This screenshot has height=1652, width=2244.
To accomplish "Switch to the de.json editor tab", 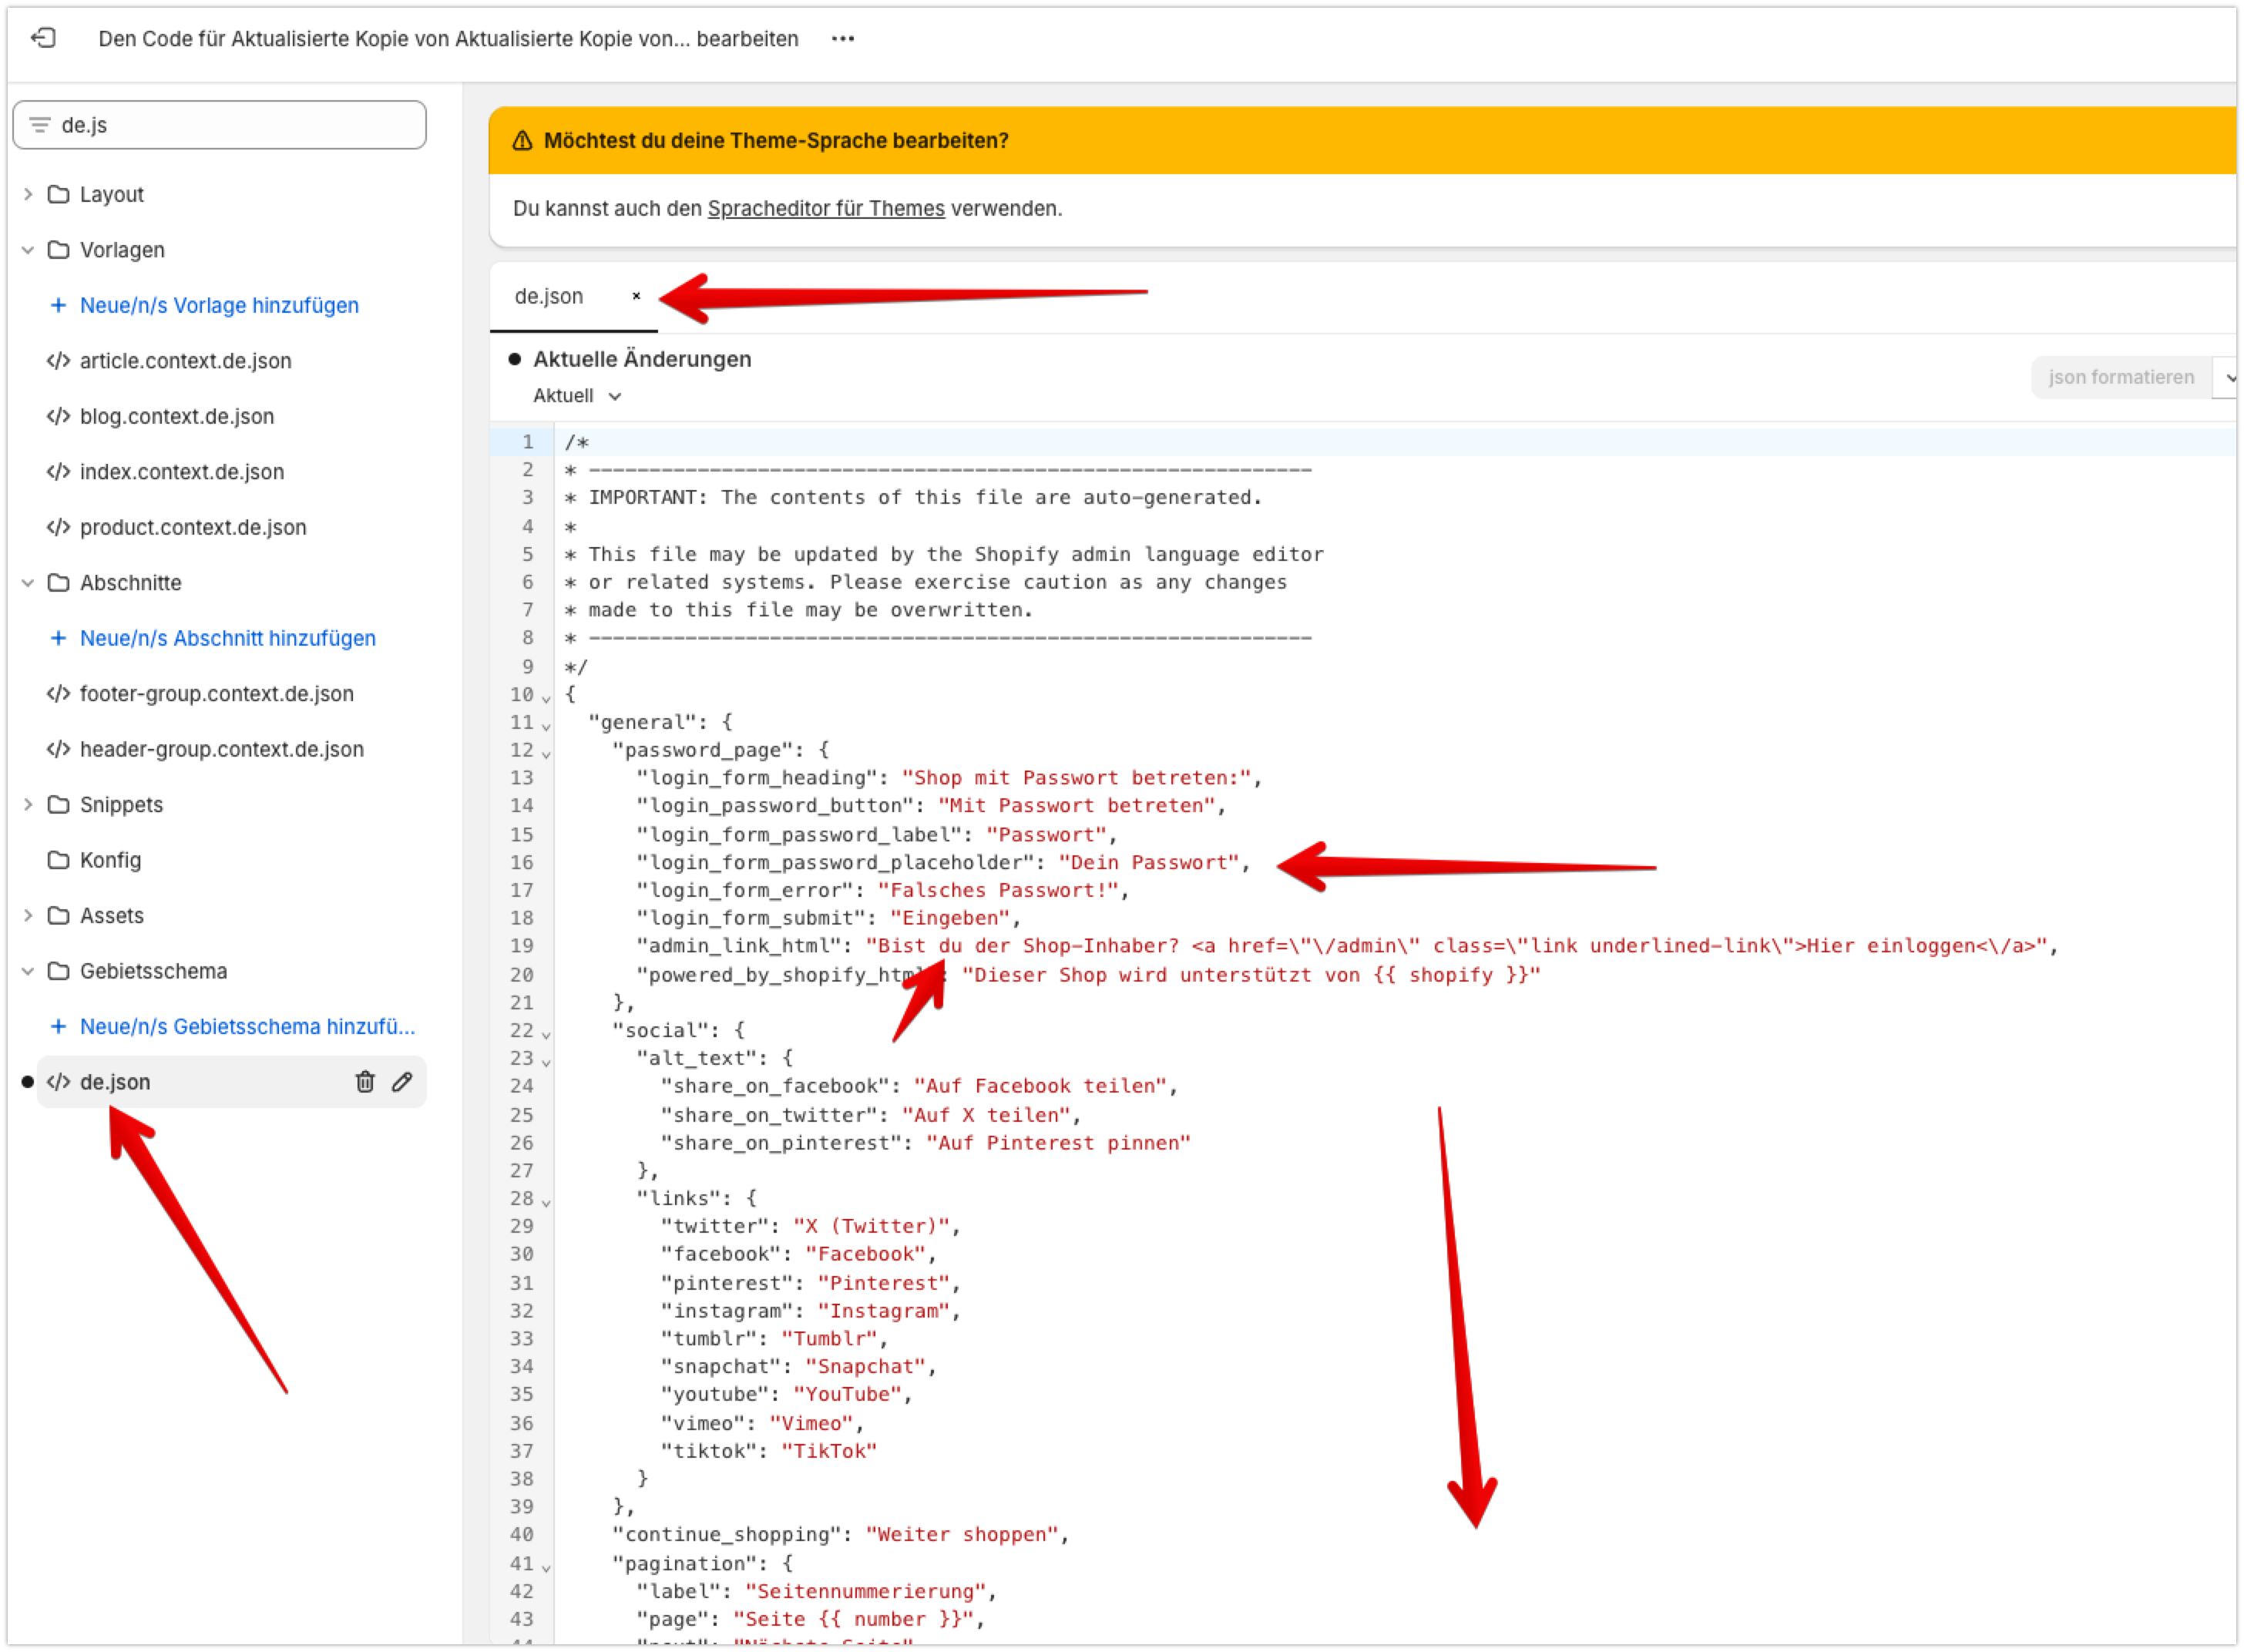I will [549, 296].
